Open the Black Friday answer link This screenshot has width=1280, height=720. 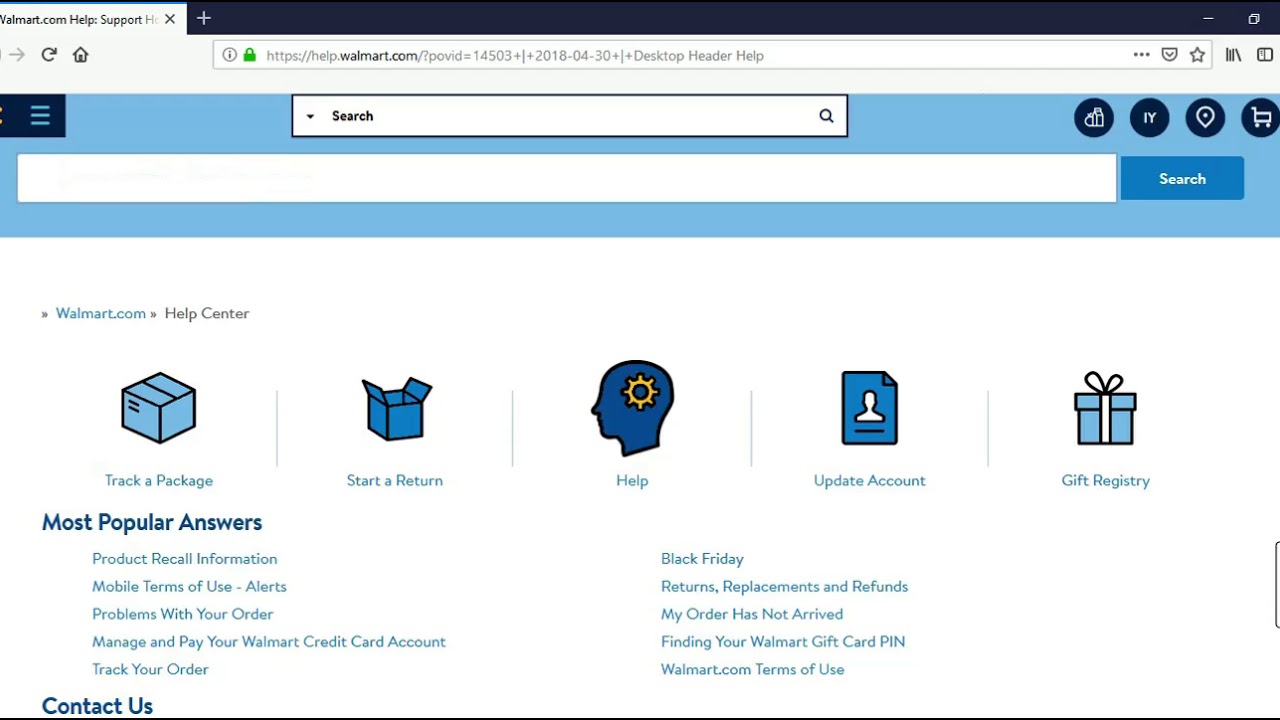pyautogui.click(x=702, y=559)
